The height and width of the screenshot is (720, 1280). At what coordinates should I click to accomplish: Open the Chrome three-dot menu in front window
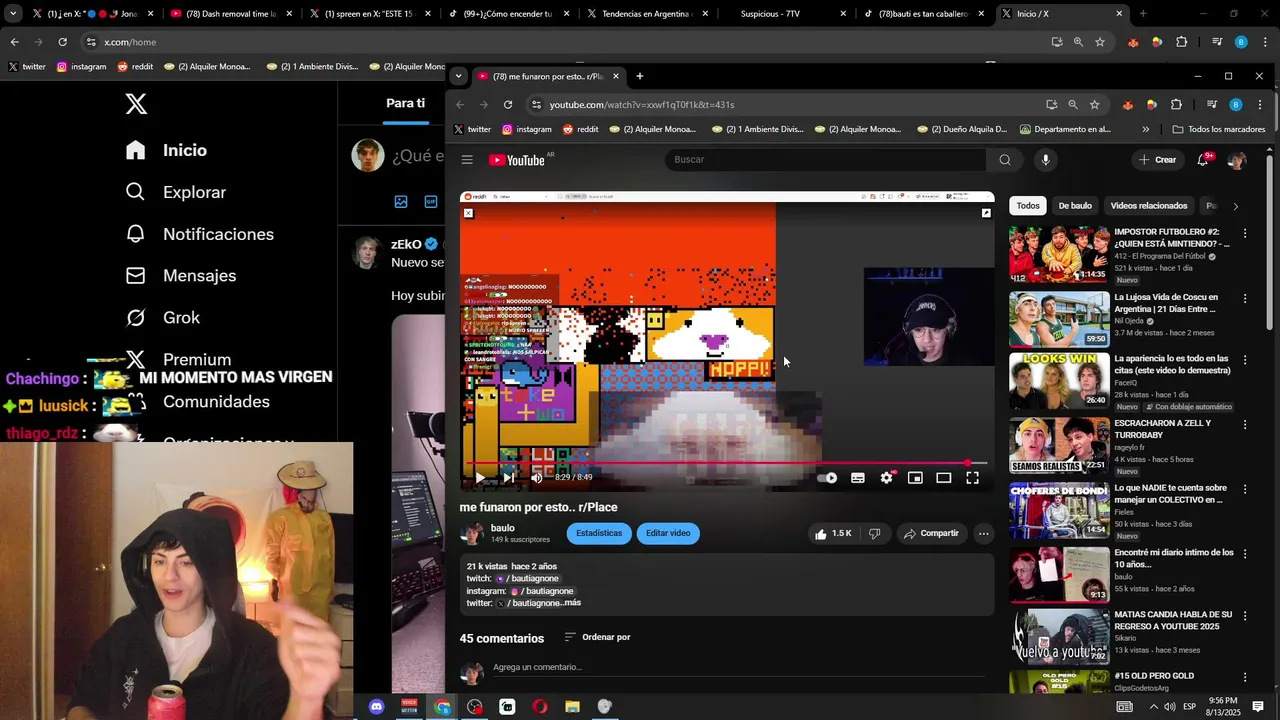tap(1260, 105)
